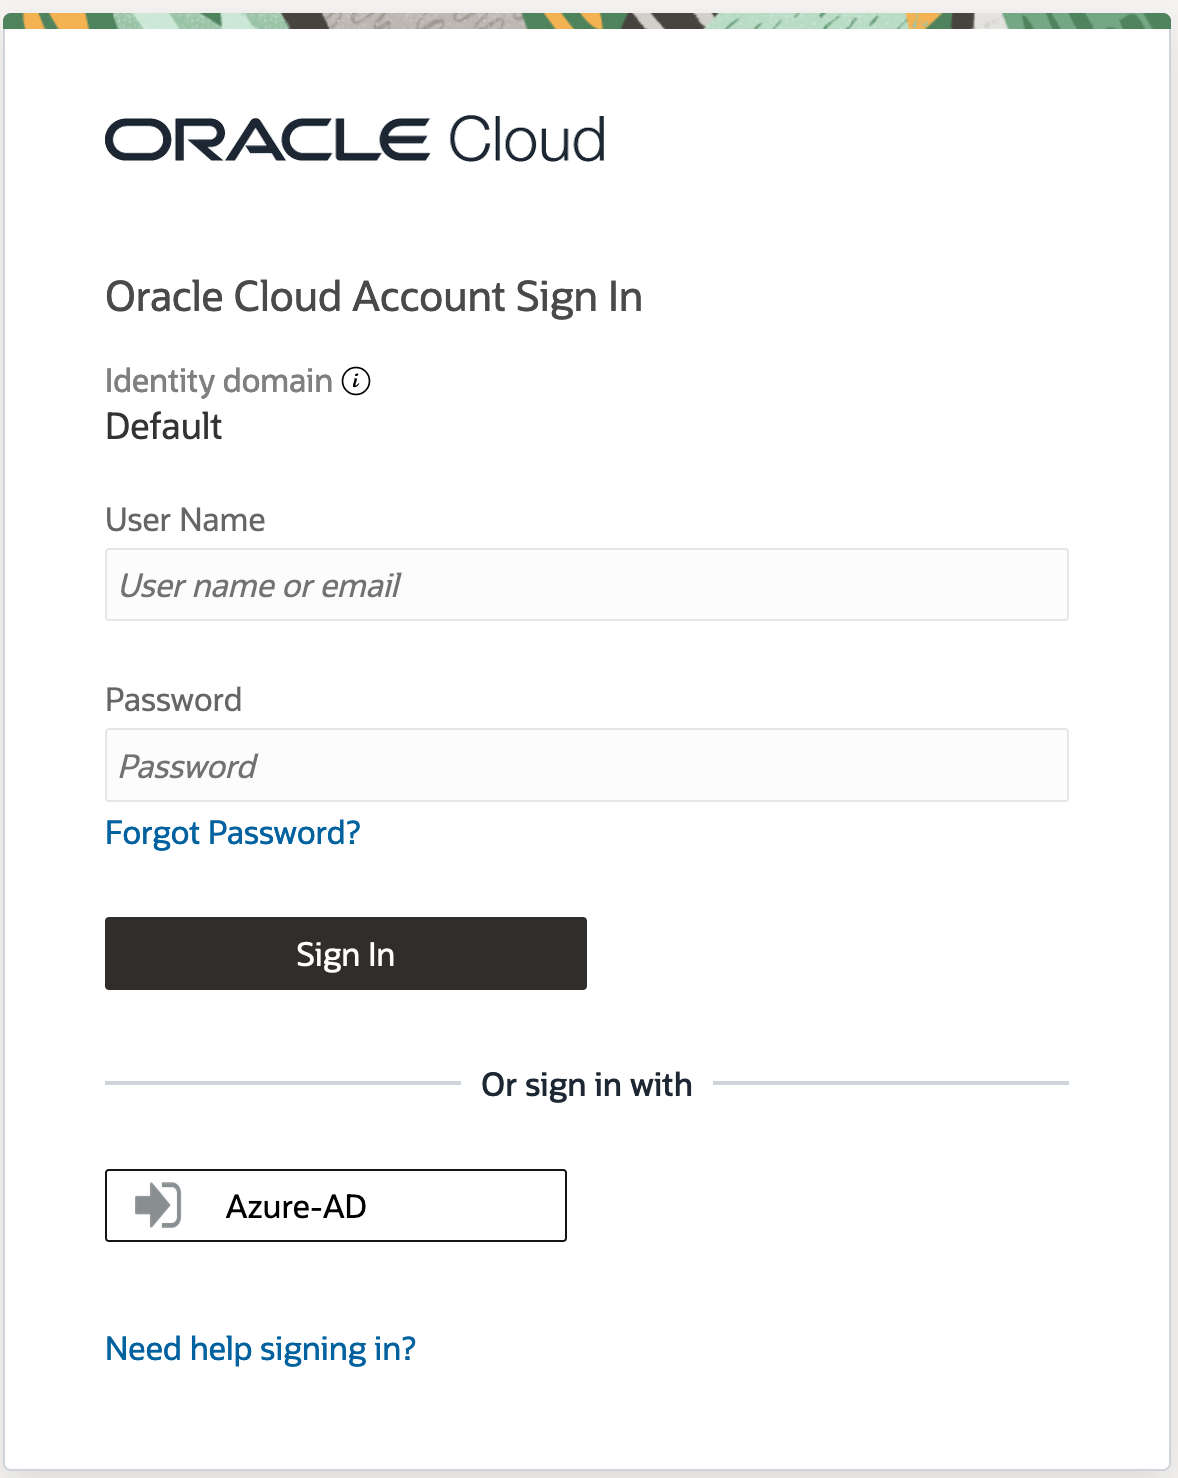
Task: Click the User Name field label
Action: tap(185, 520)
